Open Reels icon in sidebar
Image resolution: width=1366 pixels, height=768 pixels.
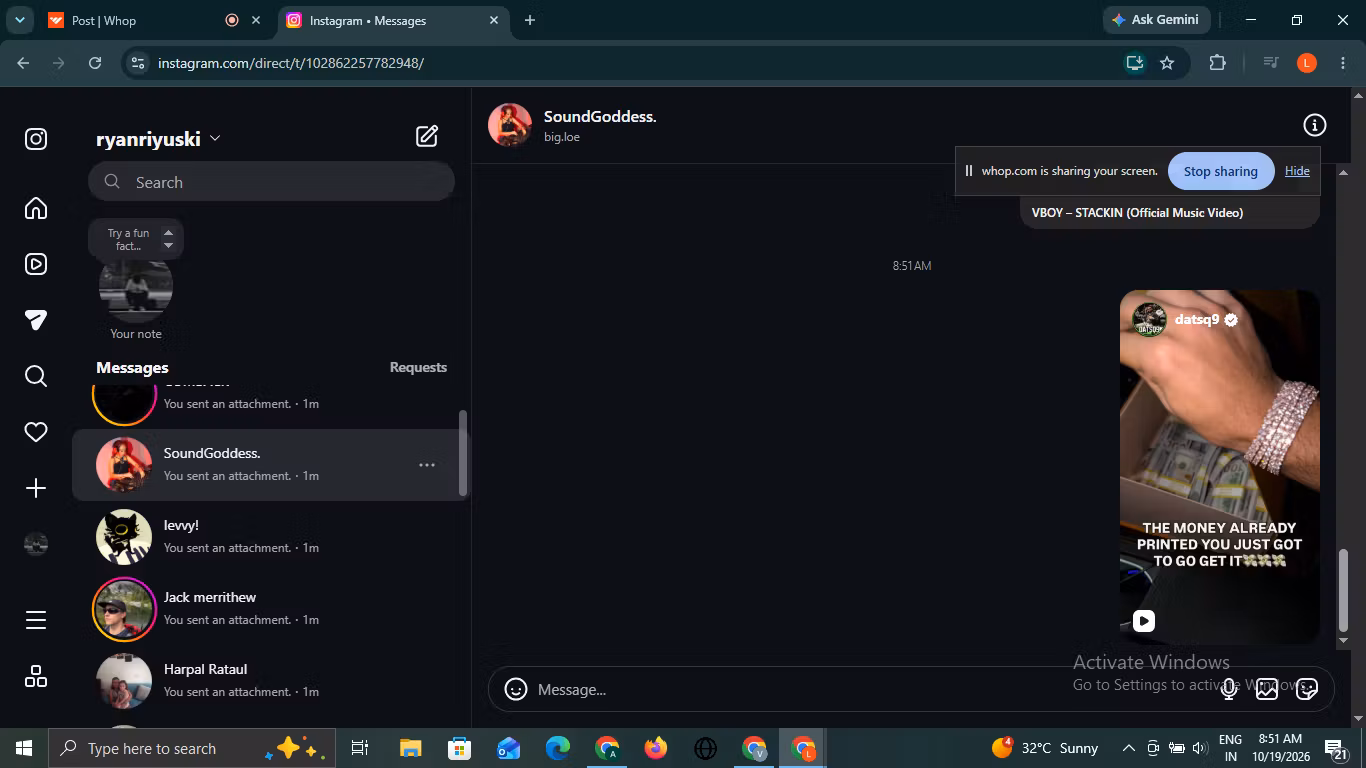point(36,264)
